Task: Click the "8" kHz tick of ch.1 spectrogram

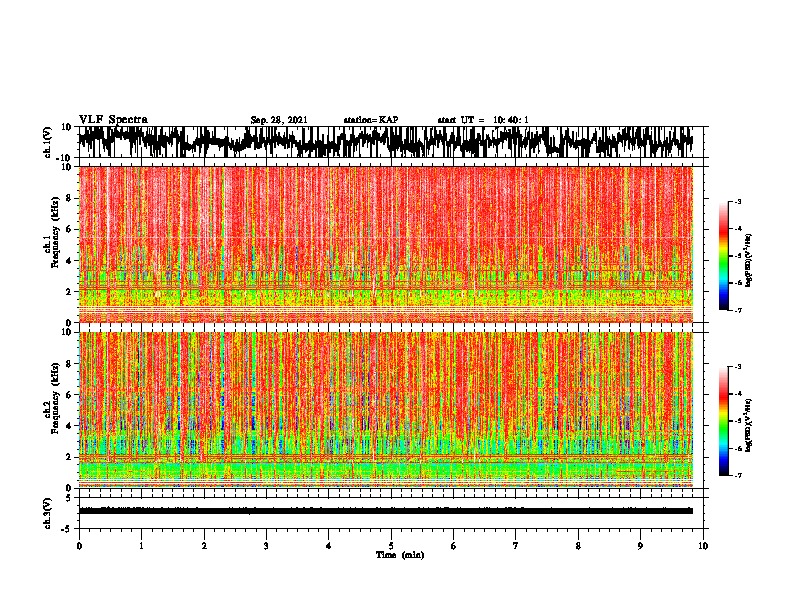Action: click(69, 198)
